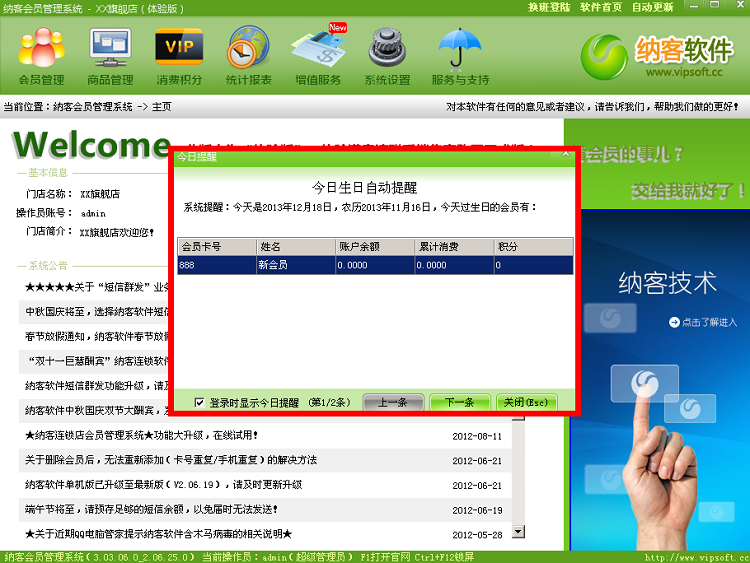
Task: Click the 下一条 next button
Action: pyautogui.click(x=460, y=402)
